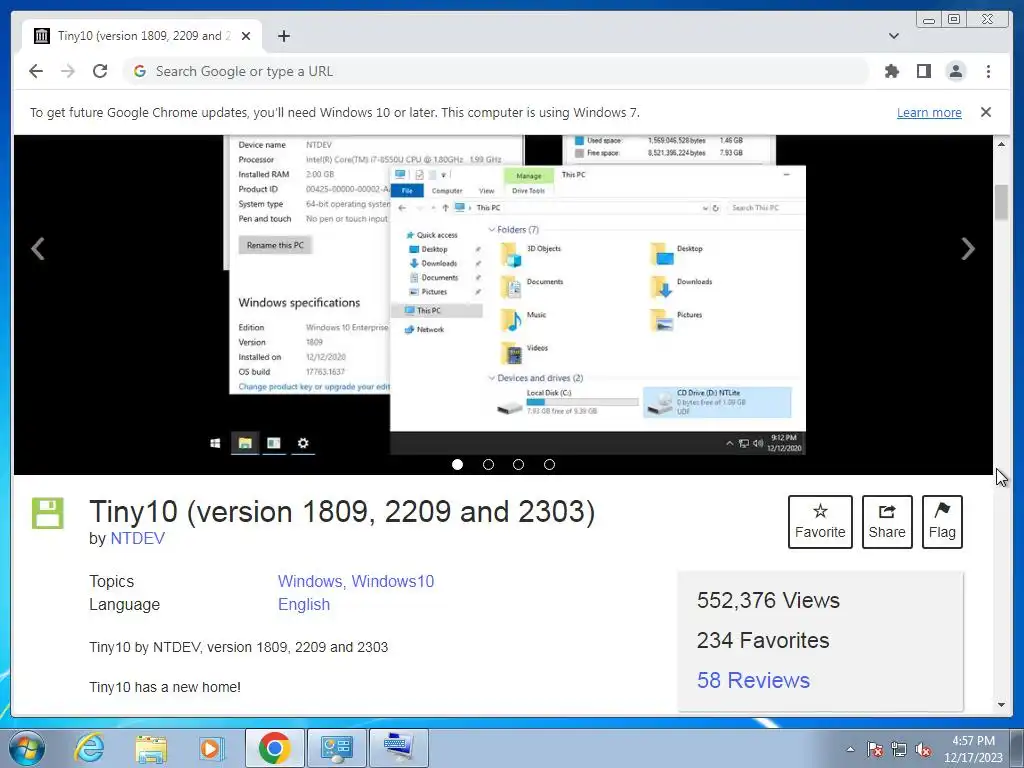
Task: Open the Windows10 topic link
Action: pyautogui.click(x=392, y=581)
